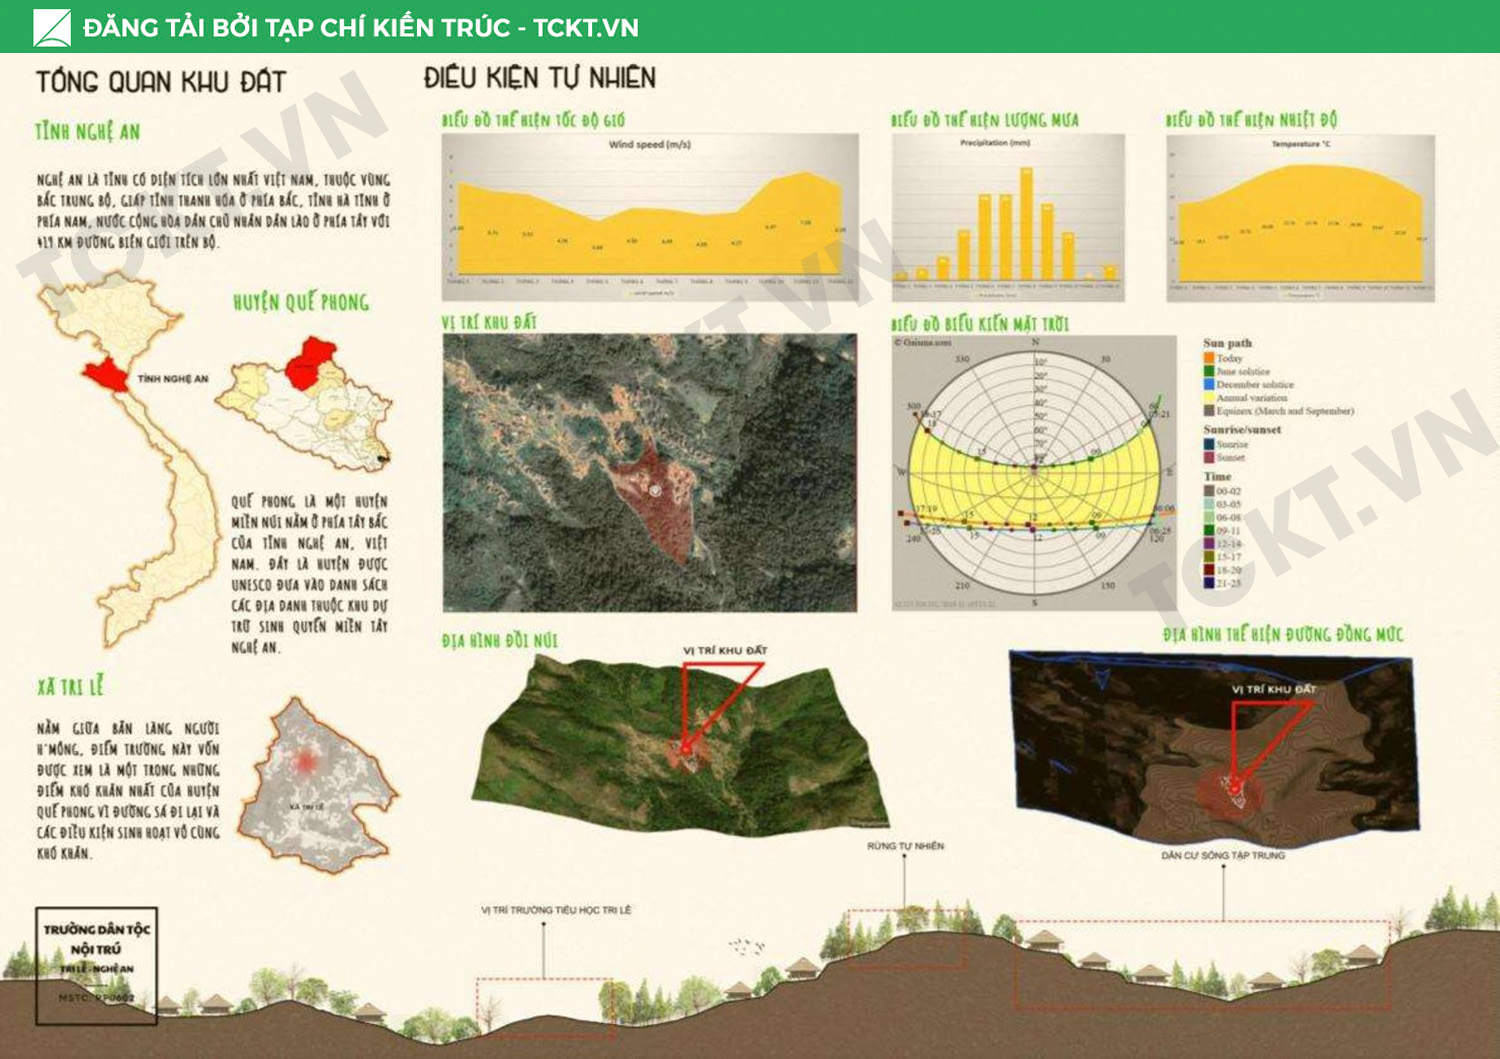Image resolution: width=1500 pixels, height=1059 pixels.
Task: Click the Temperature °C chart
Action: (1300, 217)
